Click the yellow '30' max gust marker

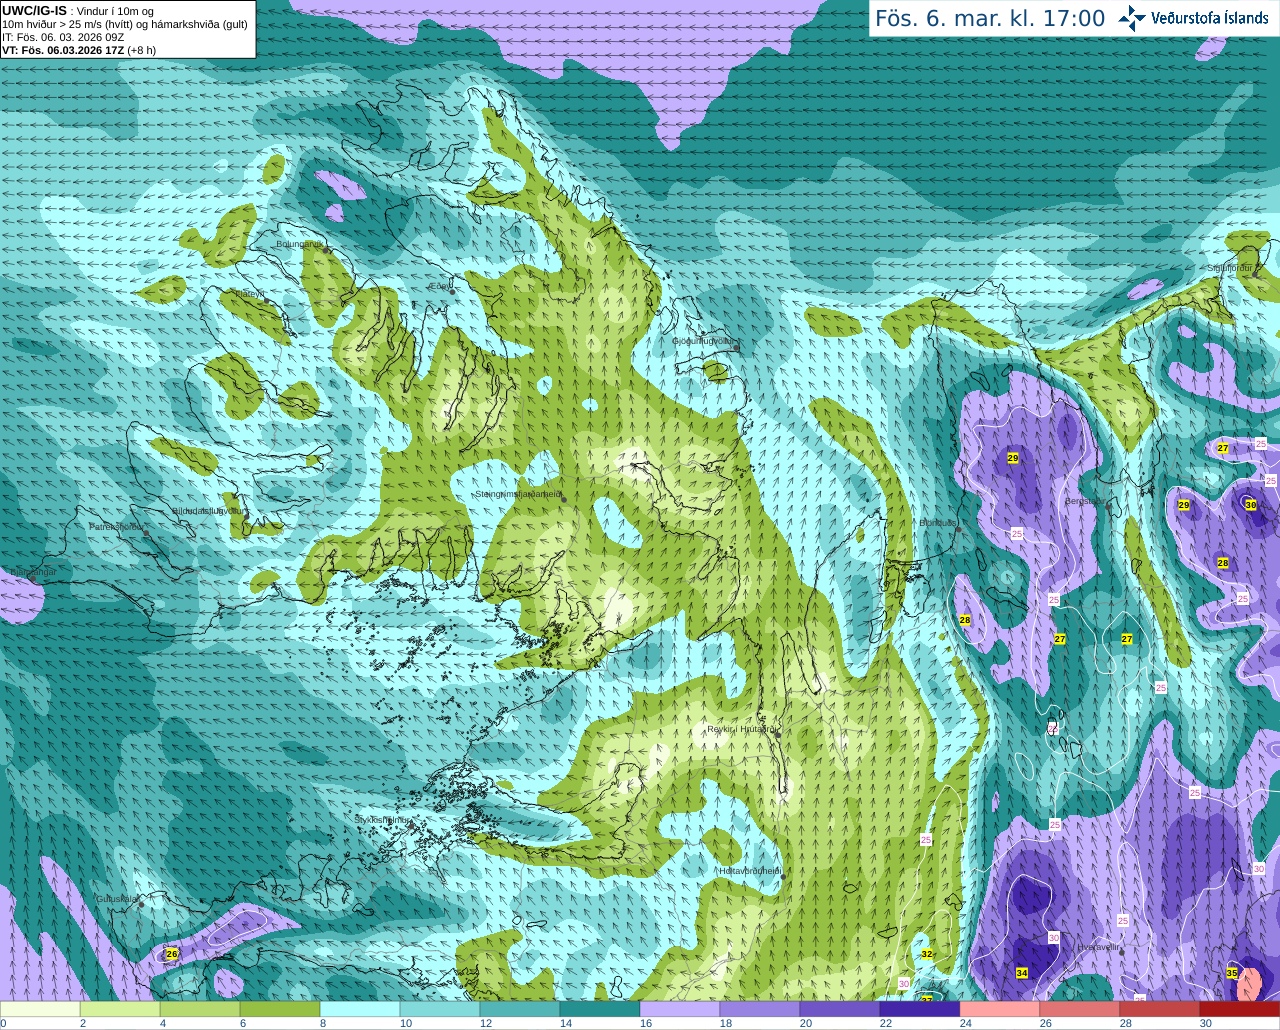[x=1251, y=505]
